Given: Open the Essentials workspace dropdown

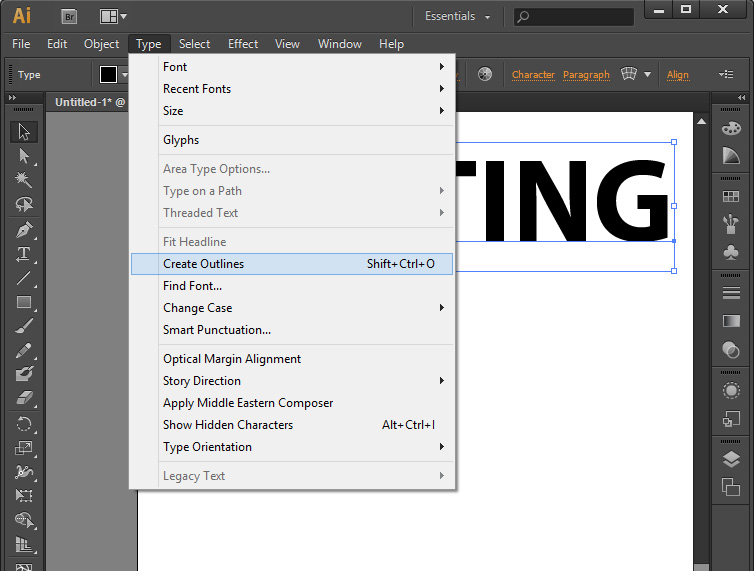Looking at the screenshot, I should coord(458,17).
